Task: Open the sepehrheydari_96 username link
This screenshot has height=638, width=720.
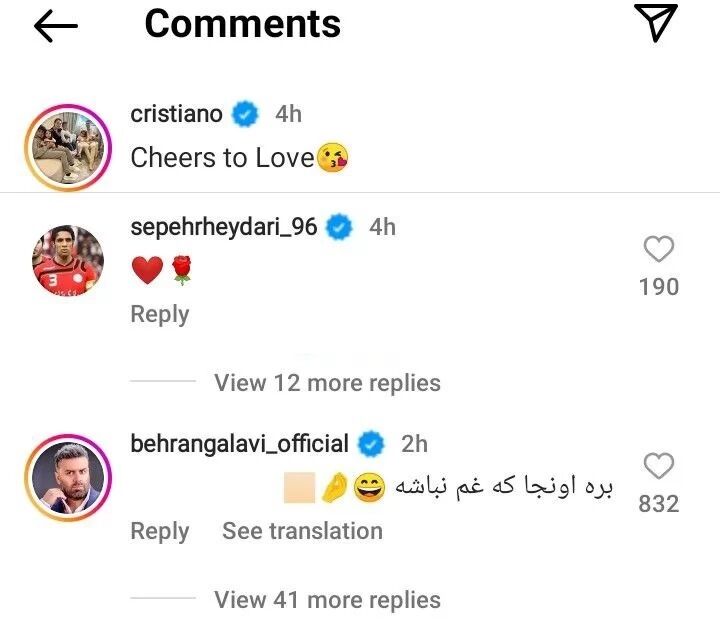Action: [224, 227]
